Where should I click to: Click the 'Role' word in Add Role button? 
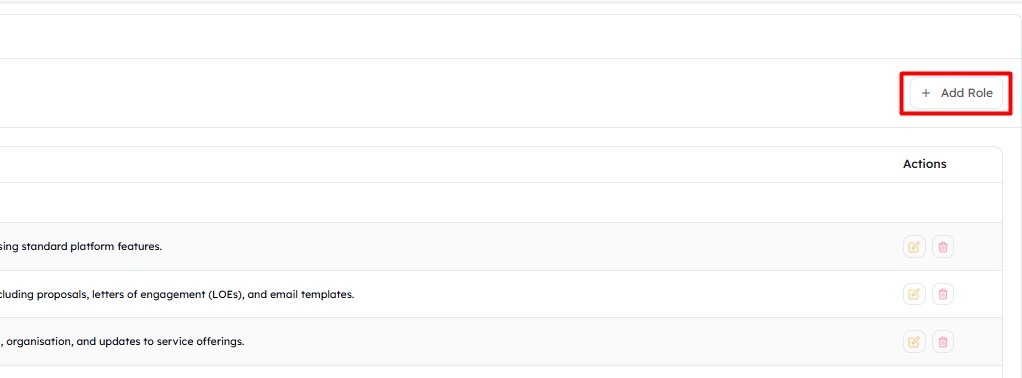click(980, 93)
